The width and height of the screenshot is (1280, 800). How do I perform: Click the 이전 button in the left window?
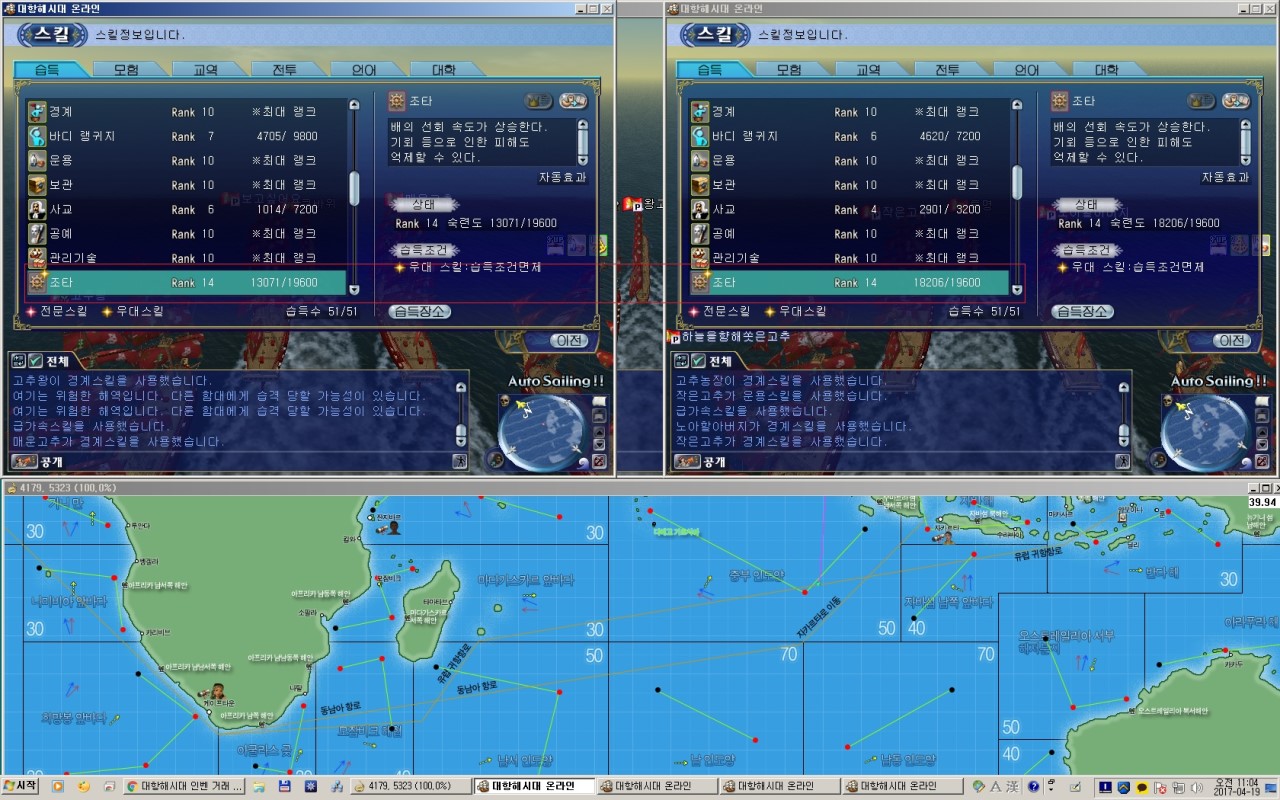click(x=570, y=341)
